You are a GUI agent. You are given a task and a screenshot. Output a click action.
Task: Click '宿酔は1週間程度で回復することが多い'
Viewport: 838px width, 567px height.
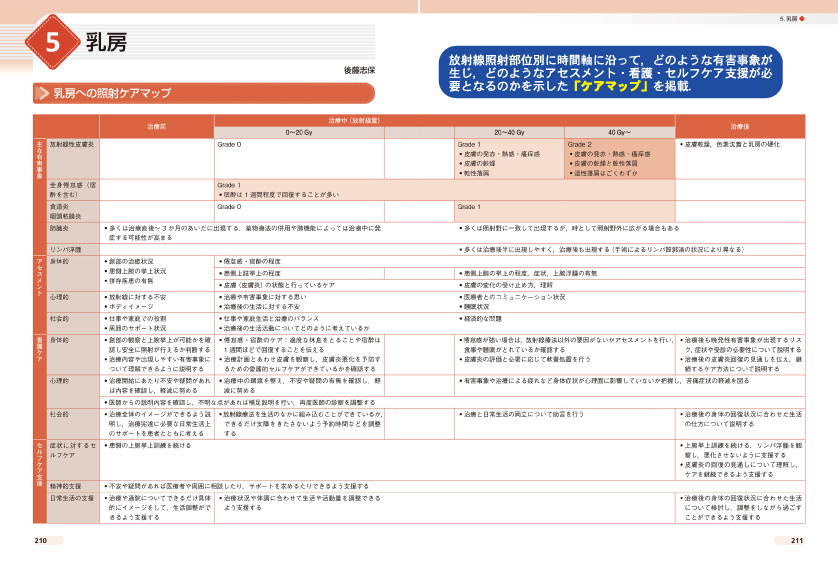point(279,195)
